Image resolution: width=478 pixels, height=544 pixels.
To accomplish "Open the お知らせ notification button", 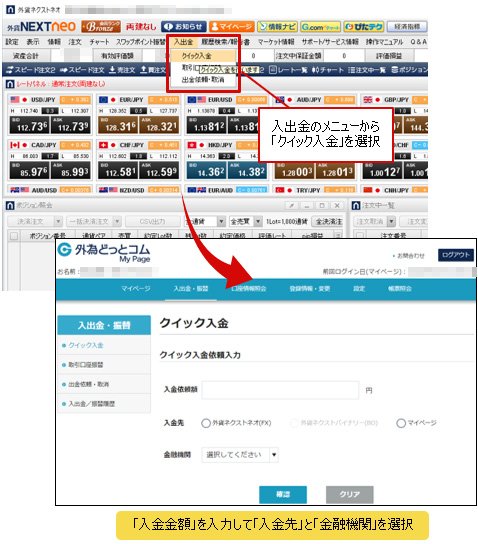I will [x=184, y=27].
